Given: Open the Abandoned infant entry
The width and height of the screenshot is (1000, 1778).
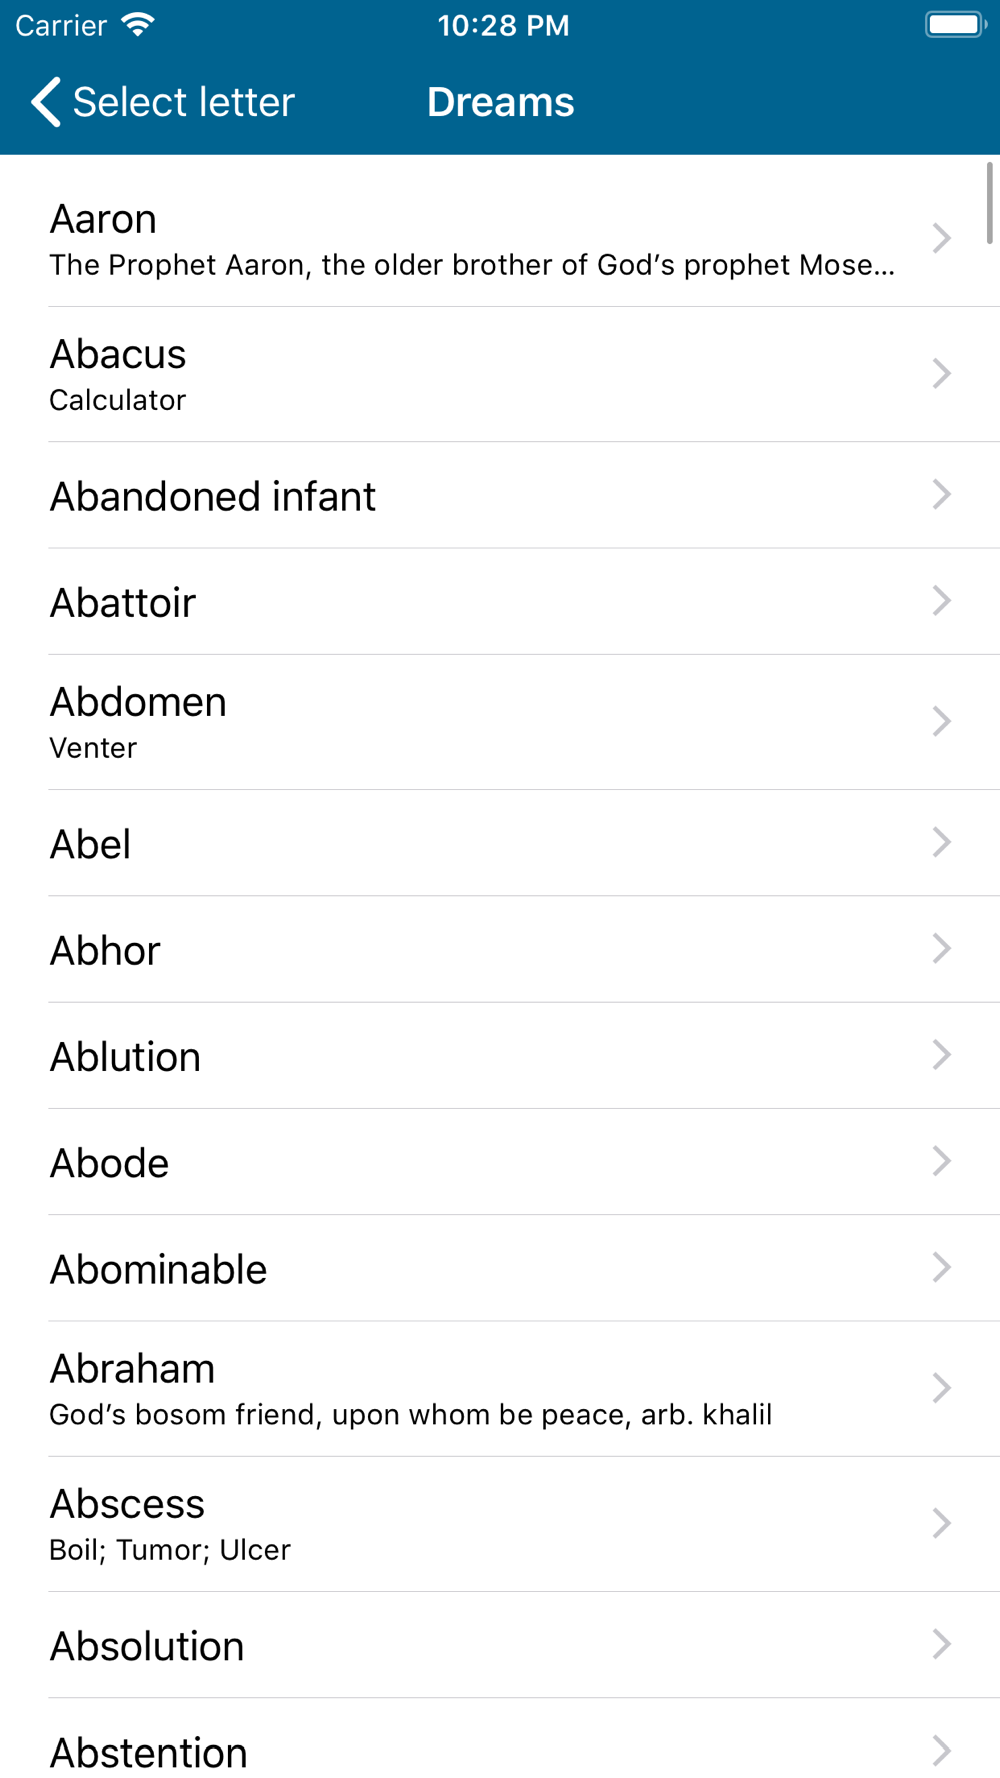Looking at the screenshot, I should [500, 495].
